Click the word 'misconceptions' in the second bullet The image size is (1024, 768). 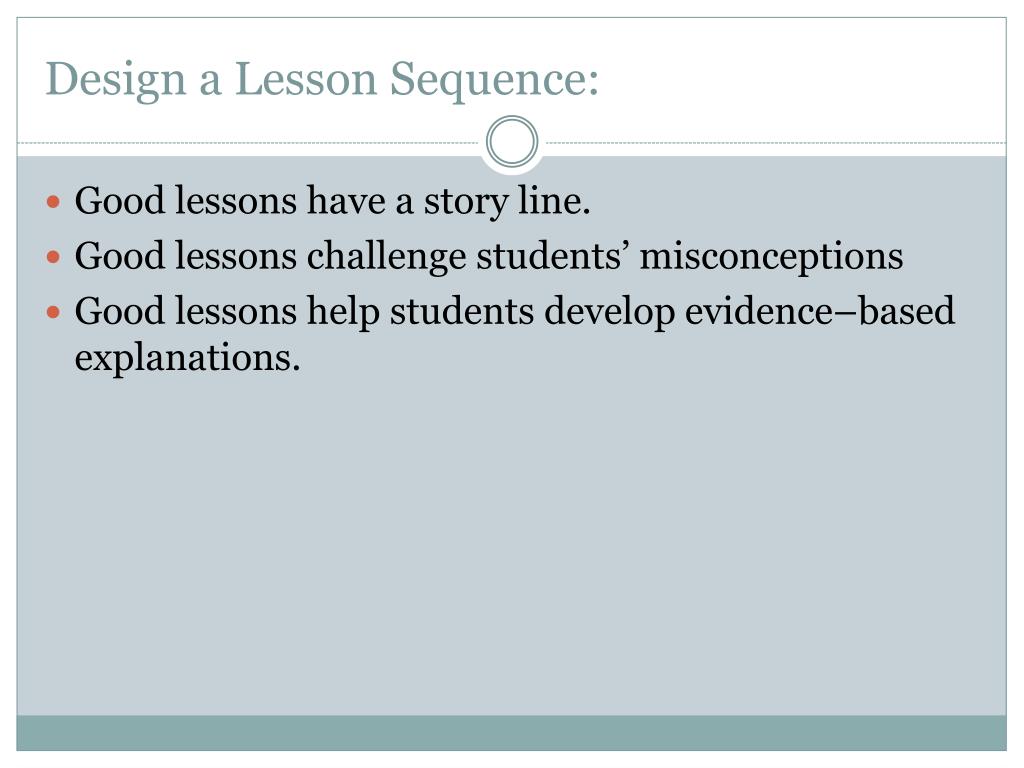pyautogui.click(x=771, y=257)
